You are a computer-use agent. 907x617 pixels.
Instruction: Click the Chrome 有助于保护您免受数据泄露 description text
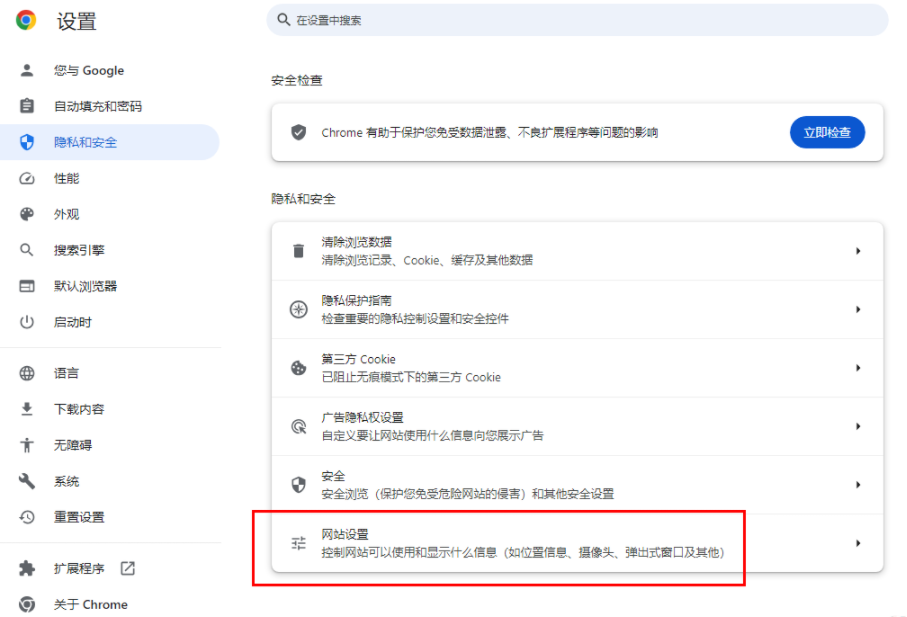(x=489, y=132)
